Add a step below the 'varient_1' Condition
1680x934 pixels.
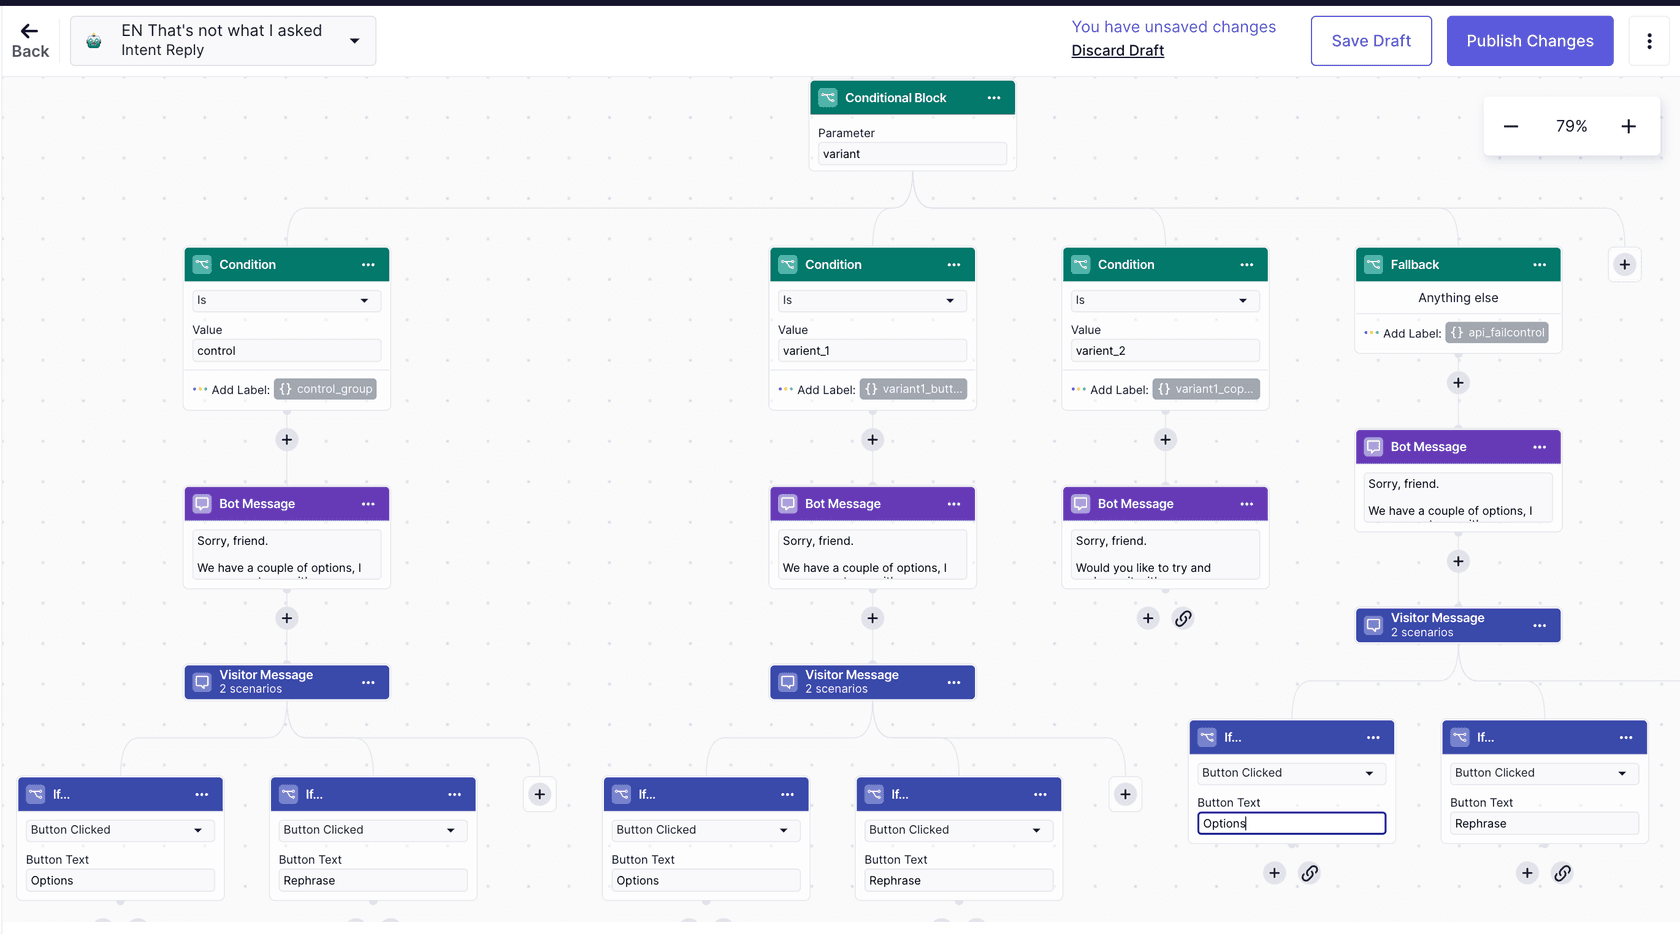pos(873,440)
